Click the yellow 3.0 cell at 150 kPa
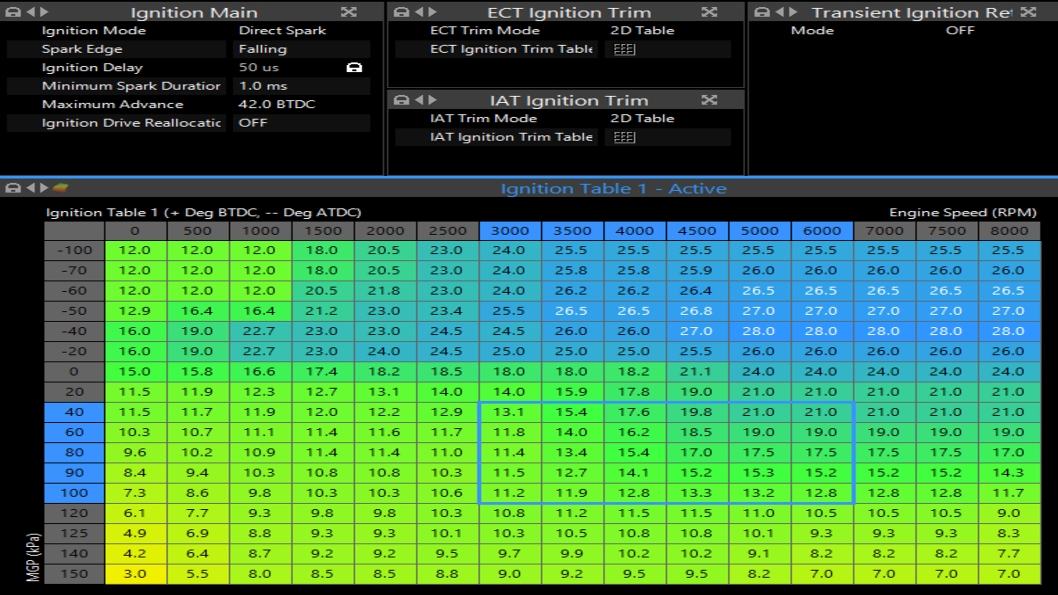 tap(135, 574)
